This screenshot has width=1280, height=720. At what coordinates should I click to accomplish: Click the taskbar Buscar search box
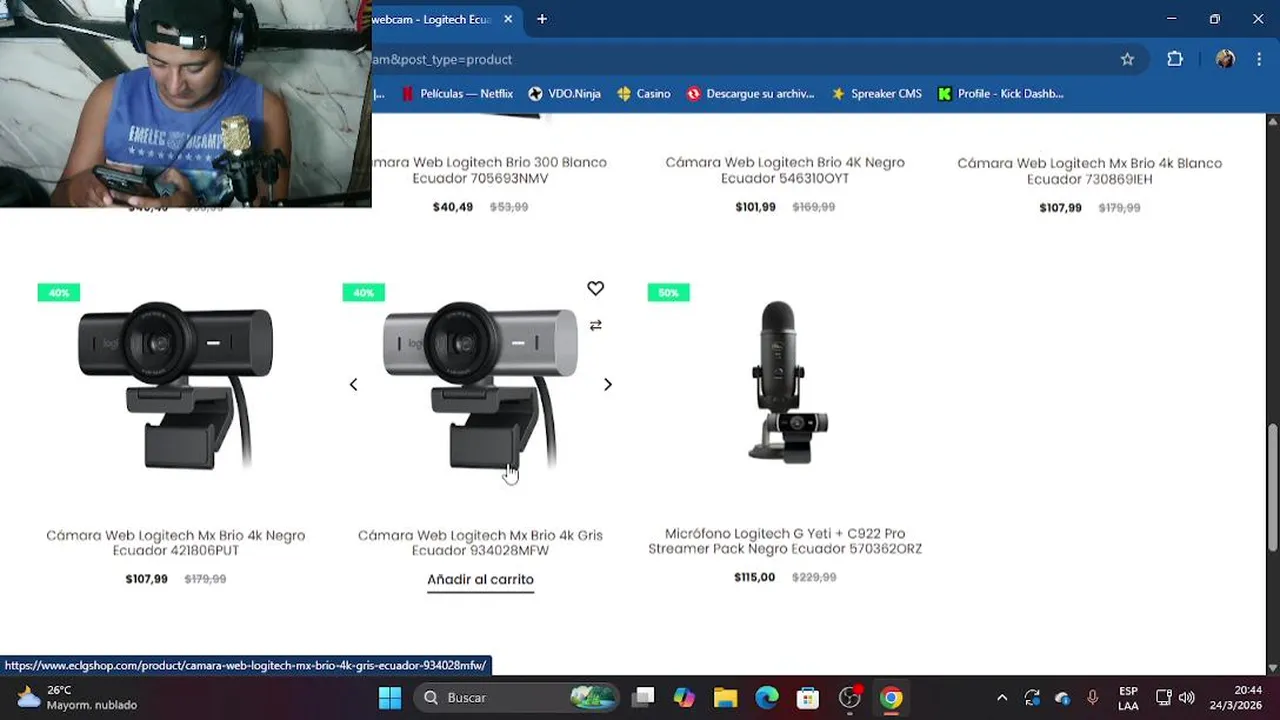tap(517, 698)
